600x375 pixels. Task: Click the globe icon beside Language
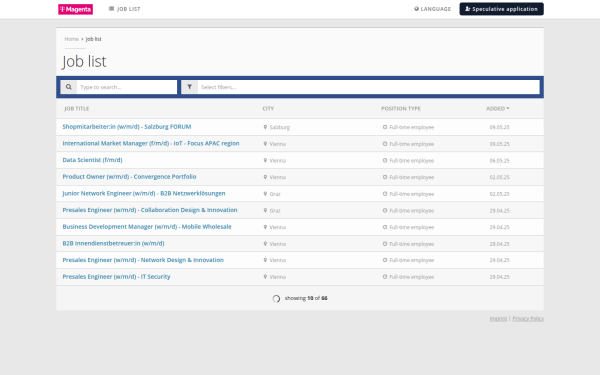[x=416, y=9]
